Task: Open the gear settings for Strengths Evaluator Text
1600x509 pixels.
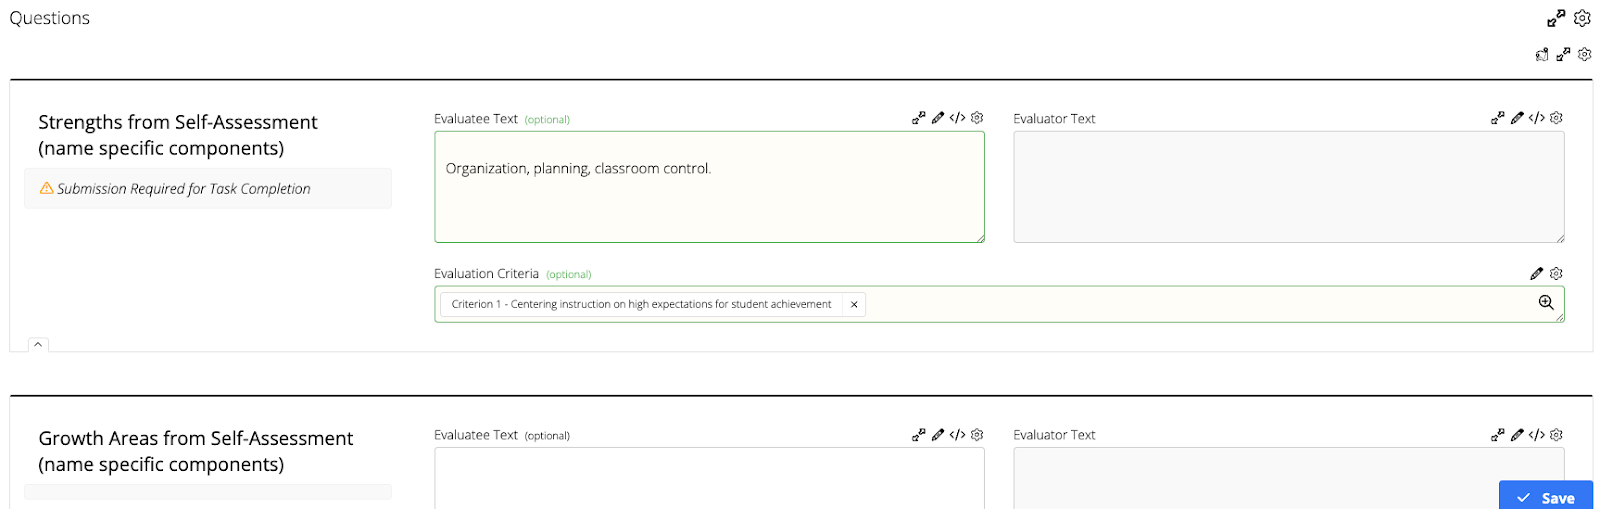Action: click(1556, 118)
